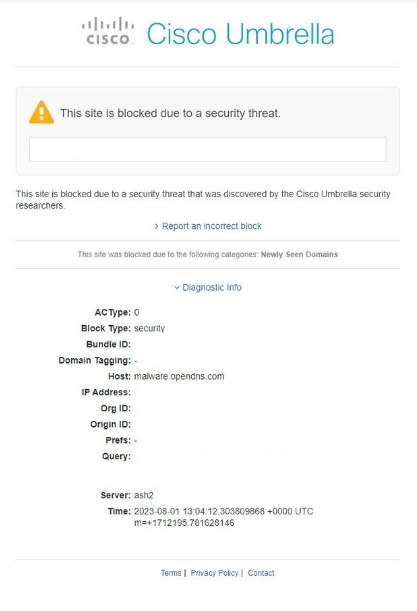
Task: Click the Time timestamp value
Action: [x=224, y=517]
